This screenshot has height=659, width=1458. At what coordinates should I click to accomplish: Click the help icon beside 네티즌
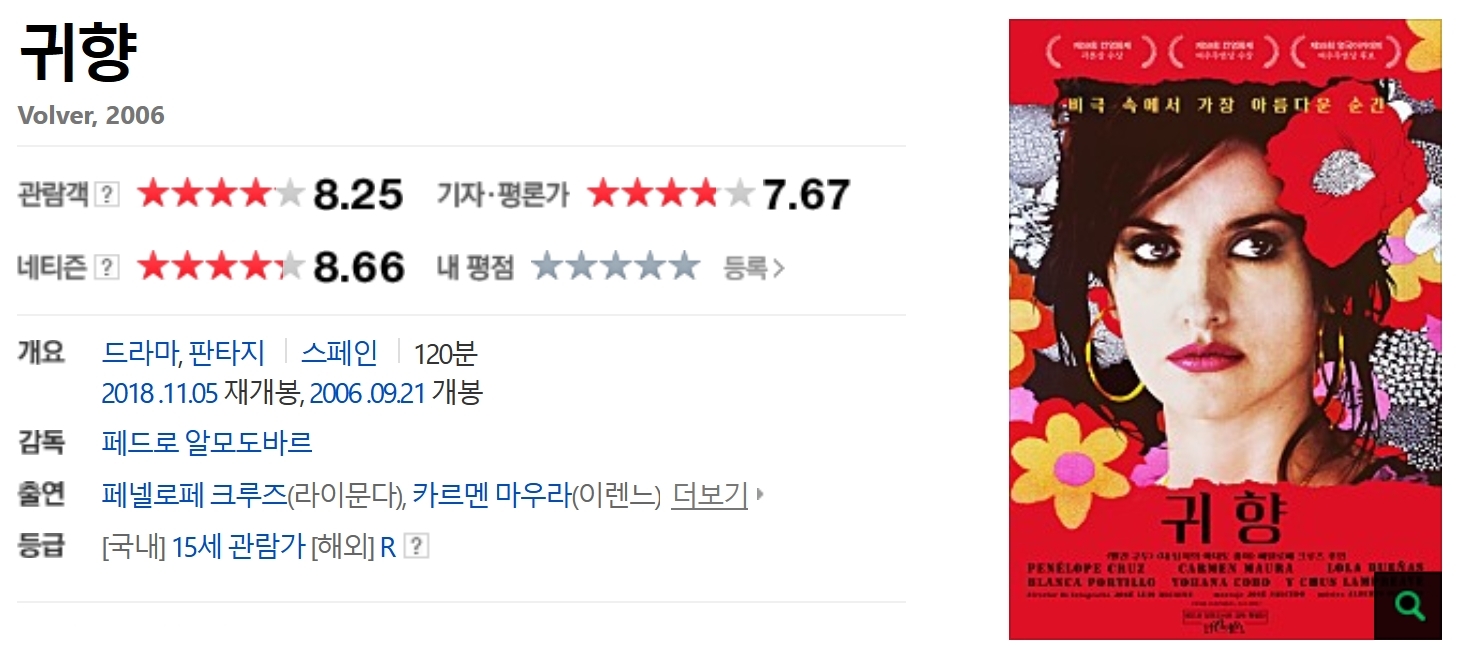point(107,267)
